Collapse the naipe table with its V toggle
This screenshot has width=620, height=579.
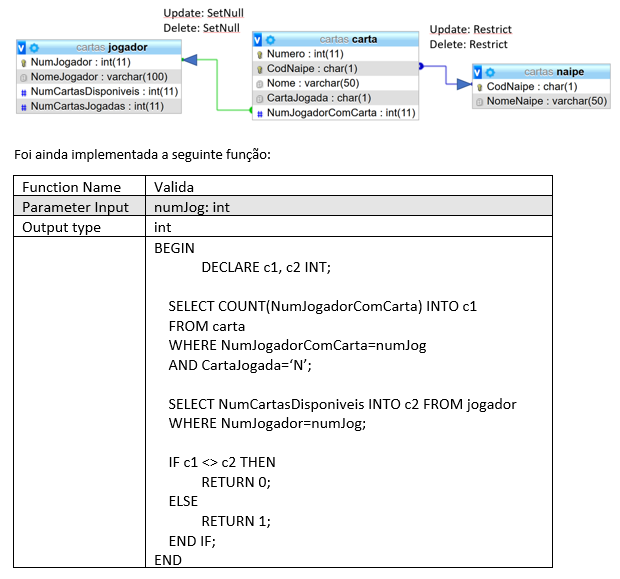pyautogui.click(x=477, y=72)
